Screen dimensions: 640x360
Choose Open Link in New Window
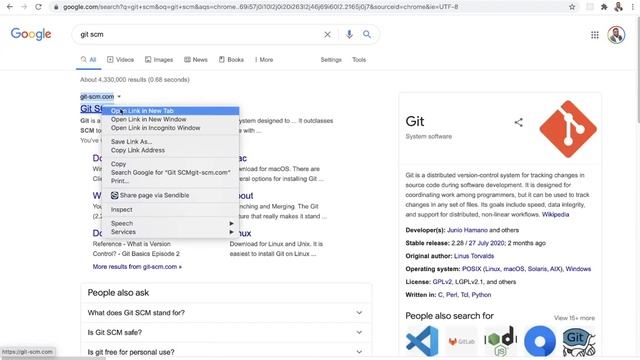click(171, 119)
